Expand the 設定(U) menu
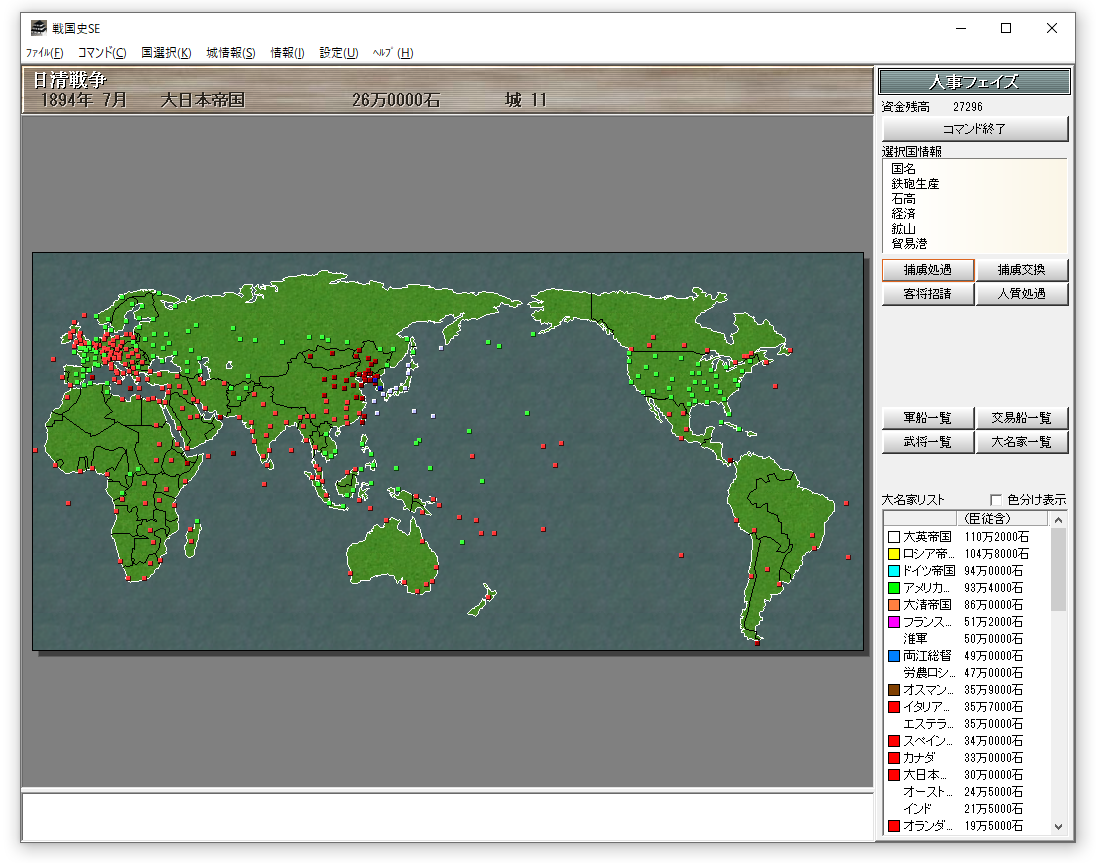The height and width of the screenshot is (863, 1096). pos(339,53)
